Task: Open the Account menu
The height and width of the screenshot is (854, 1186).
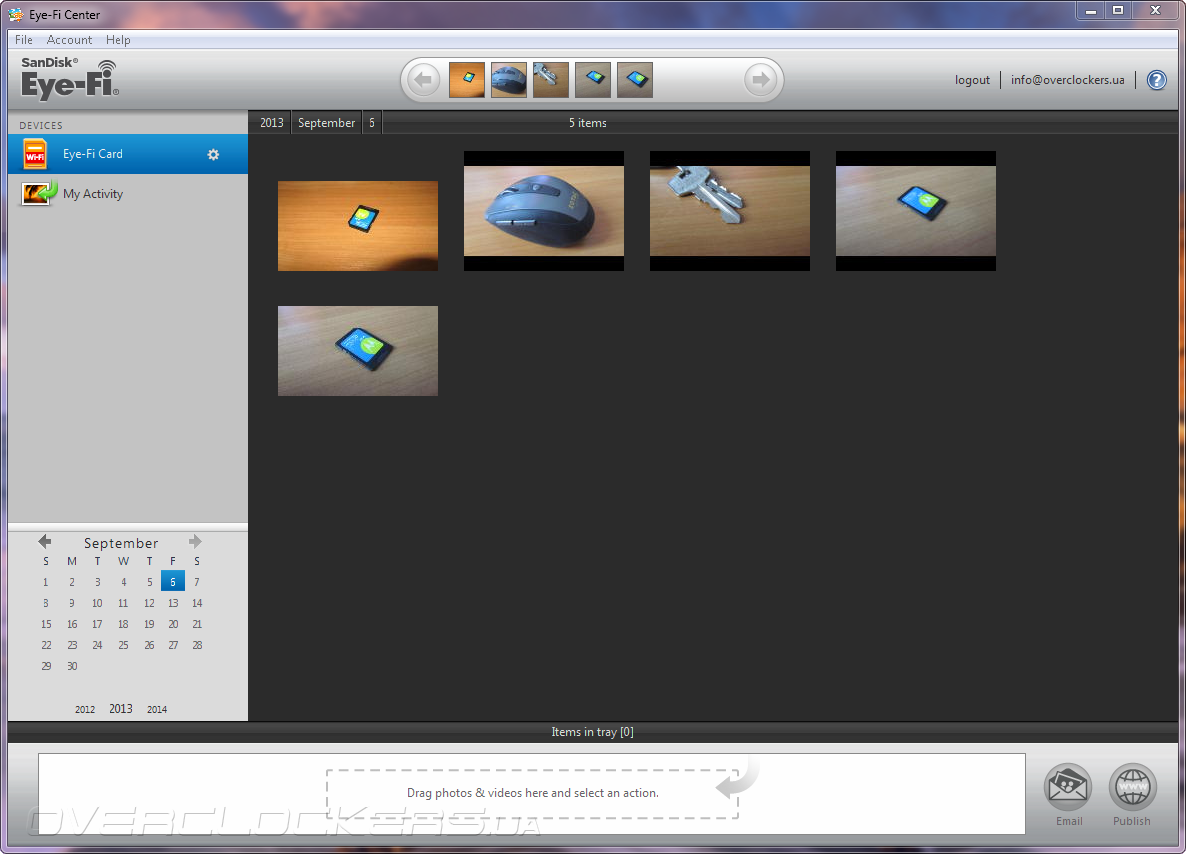Action: click(69, 39)
